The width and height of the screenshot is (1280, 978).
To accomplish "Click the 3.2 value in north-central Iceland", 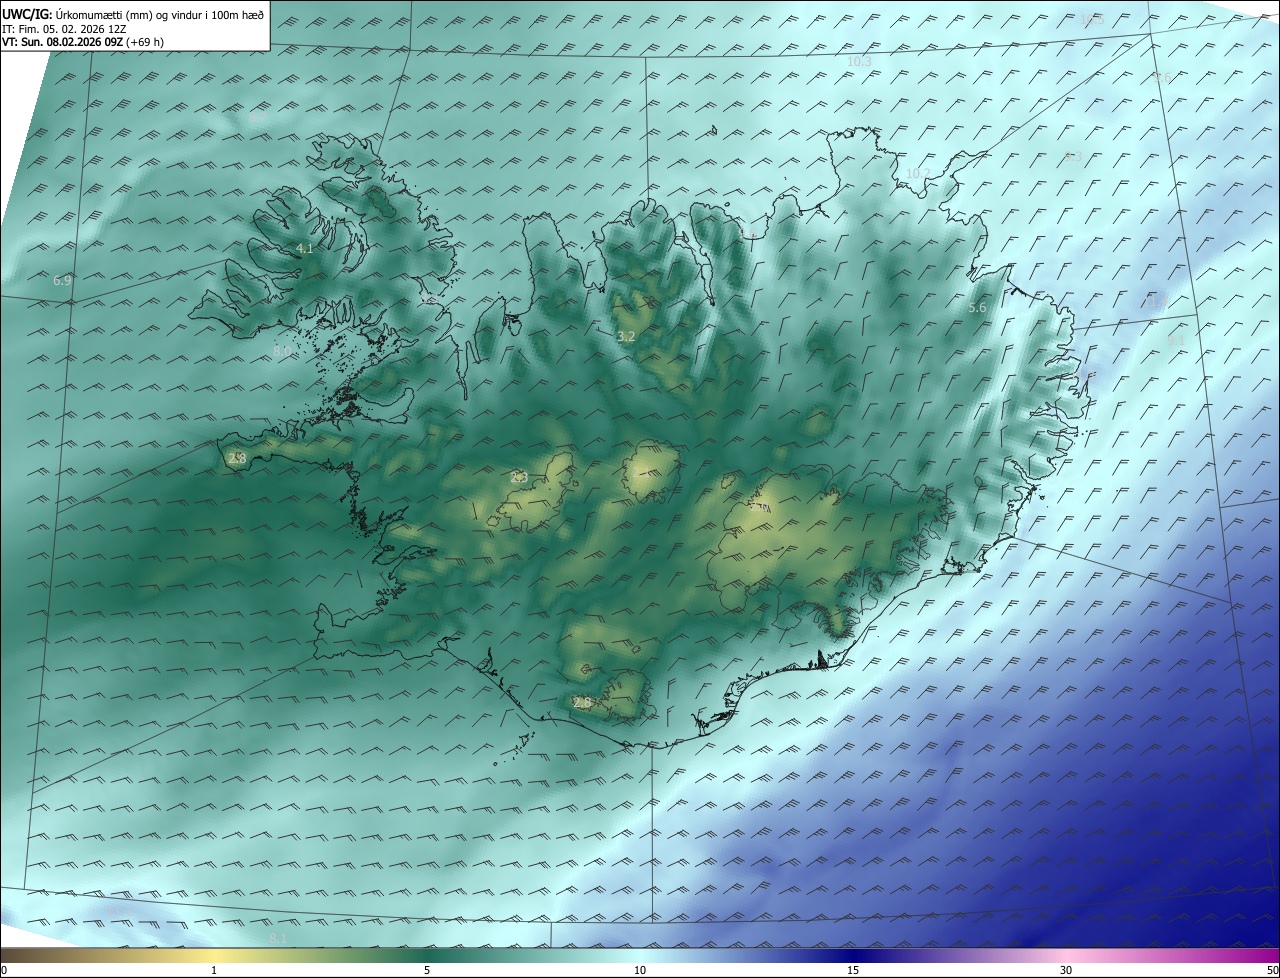I will pos(627,337).
